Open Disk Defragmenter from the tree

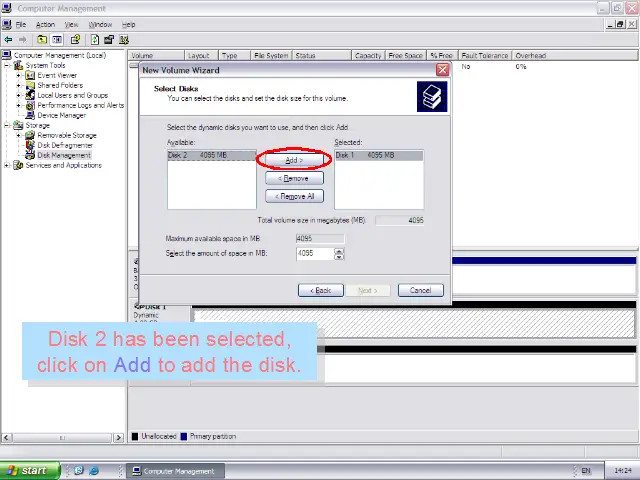67,145
